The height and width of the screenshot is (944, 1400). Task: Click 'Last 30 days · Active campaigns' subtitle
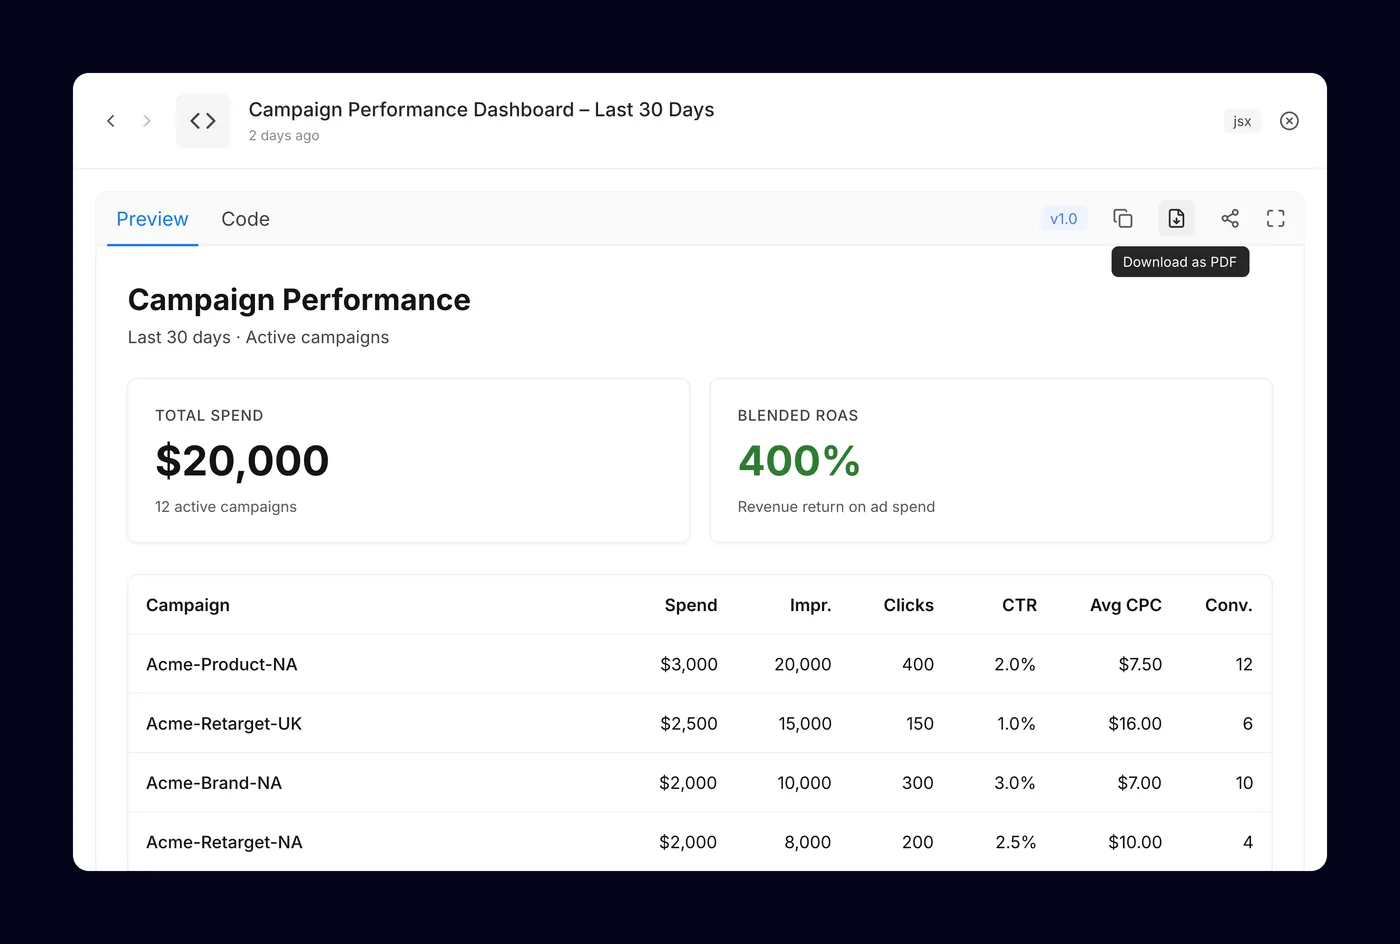258,338
